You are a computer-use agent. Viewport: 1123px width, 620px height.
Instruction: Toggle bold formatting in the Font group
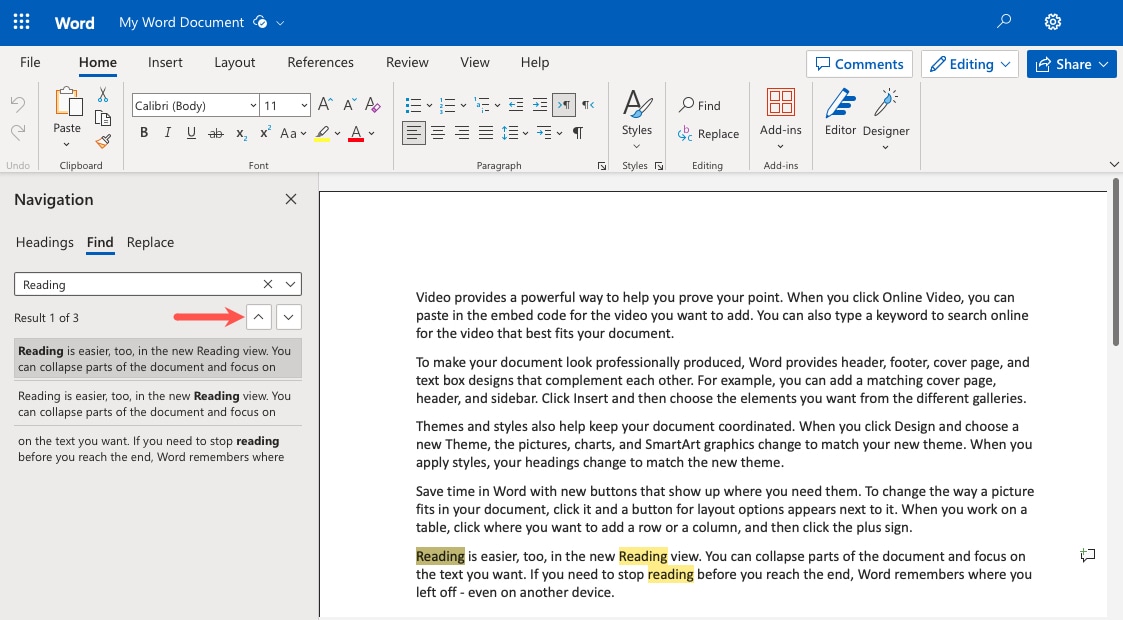143,131
